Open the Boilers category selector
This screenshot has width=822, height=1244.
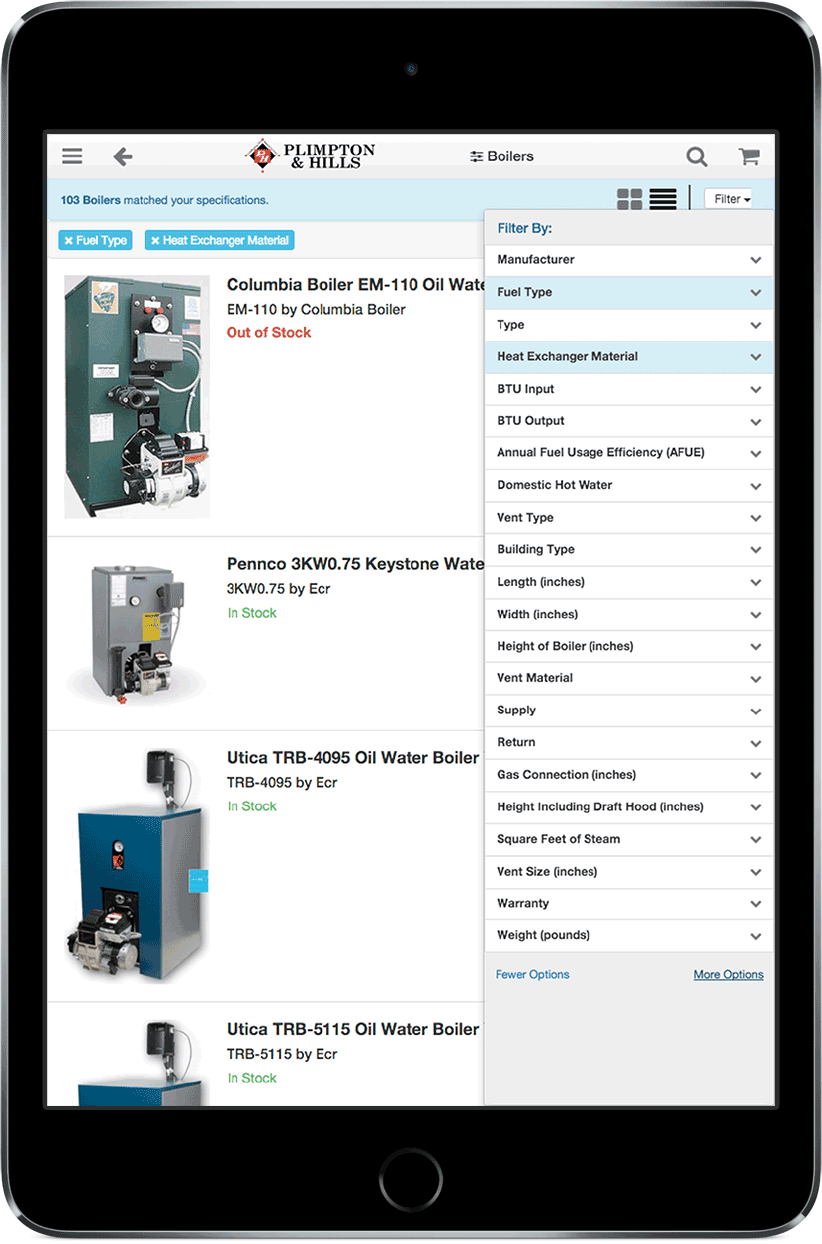(x=502, y=156)
